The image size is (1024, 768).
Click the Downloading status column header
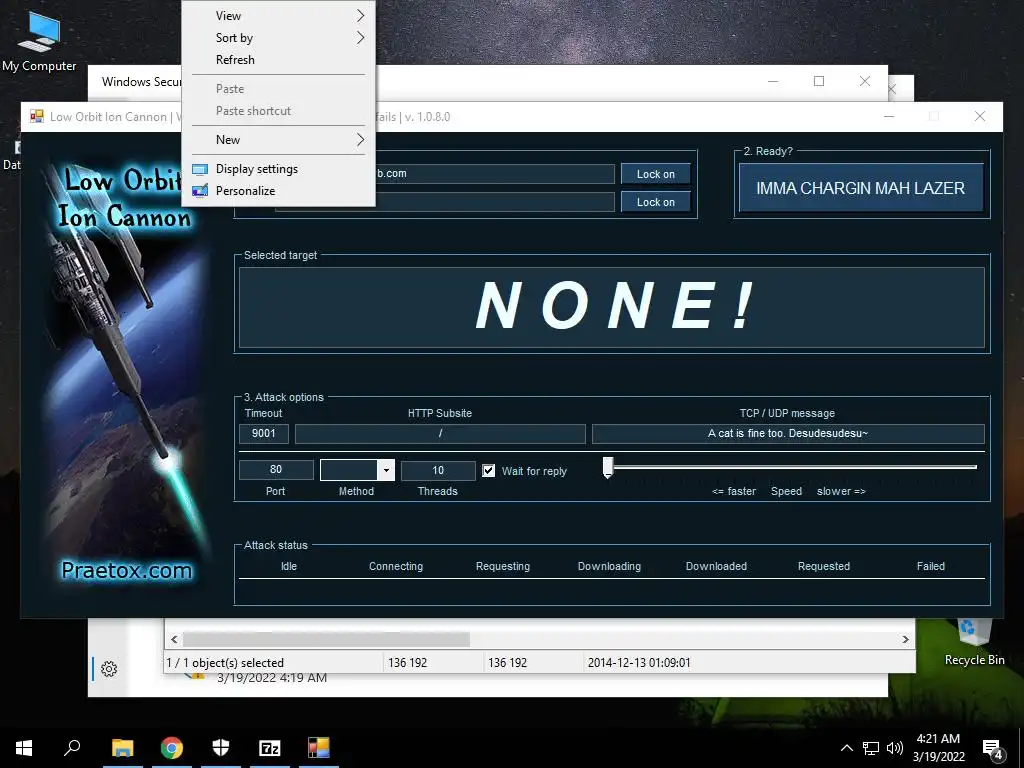(x=609, y=566)
